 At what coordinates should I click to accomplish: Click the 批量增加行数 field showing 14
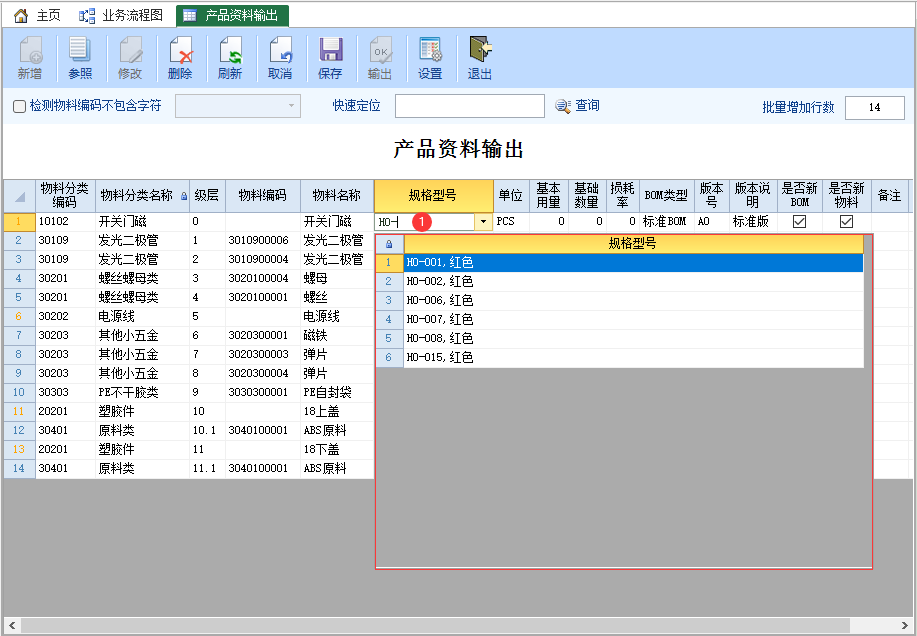(874, 108)
